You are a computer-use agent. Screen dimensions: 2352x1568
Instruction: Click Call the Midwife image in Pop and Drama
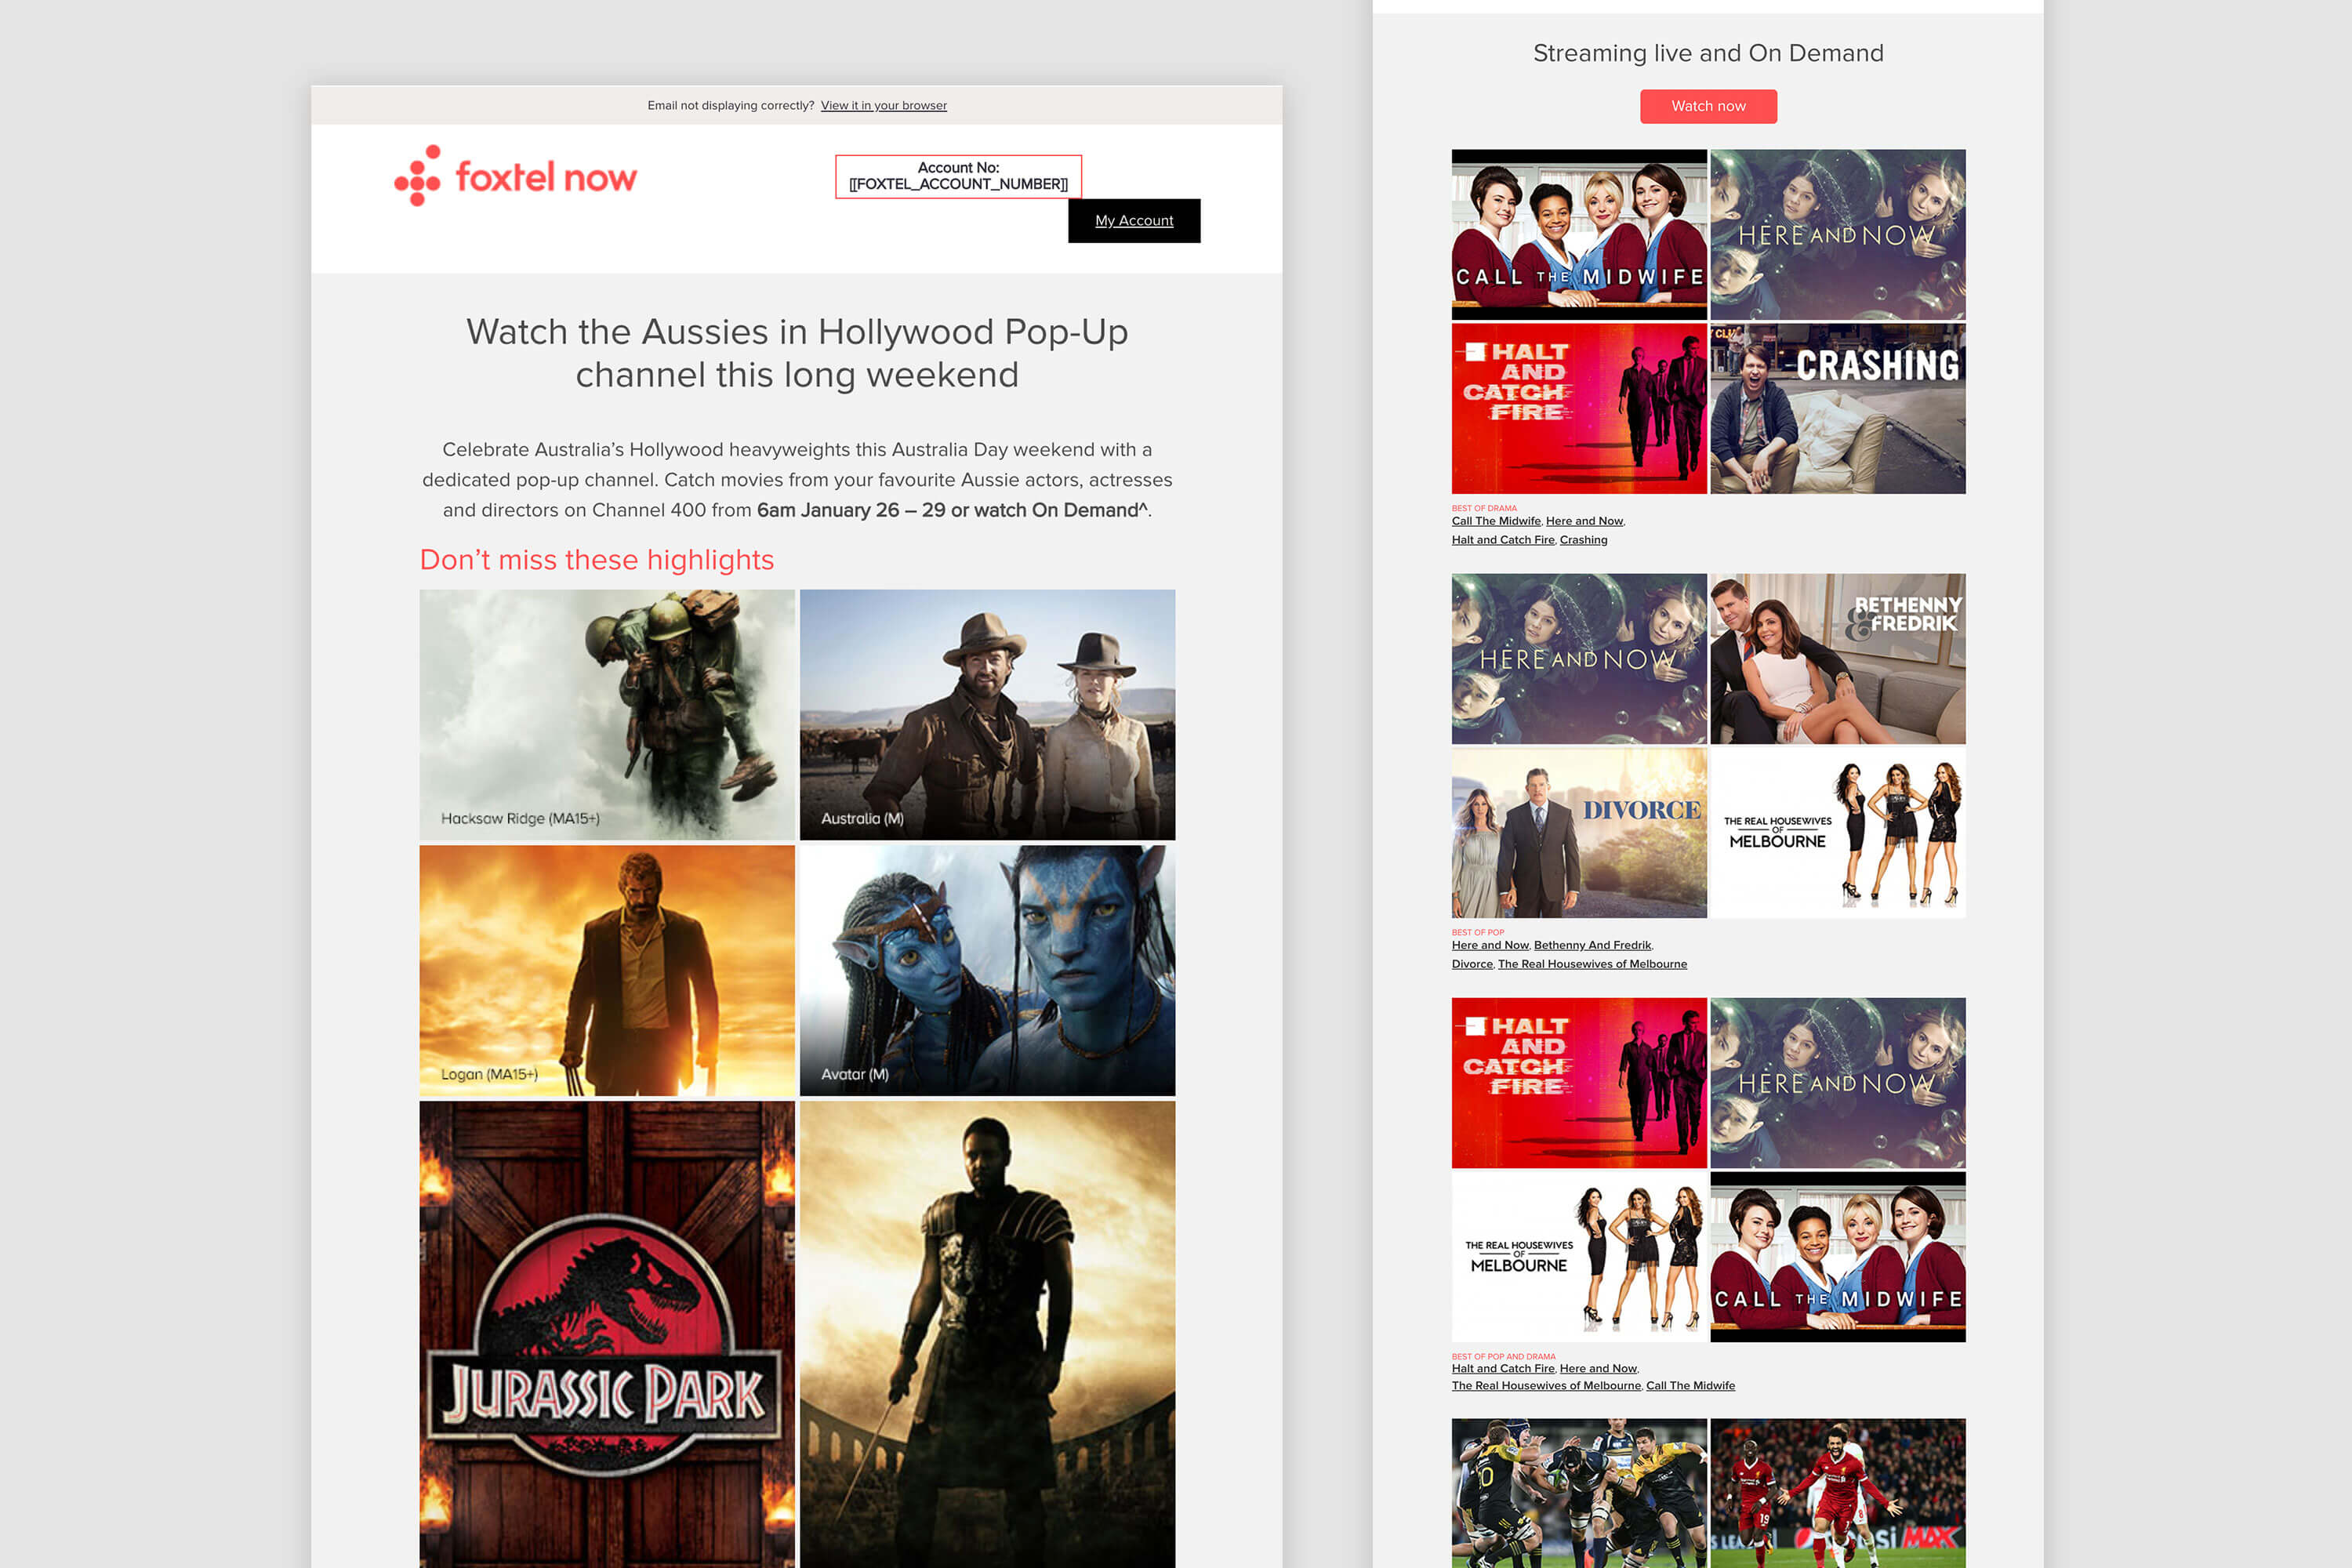pyautogui.click(x=1838, y=1257)
